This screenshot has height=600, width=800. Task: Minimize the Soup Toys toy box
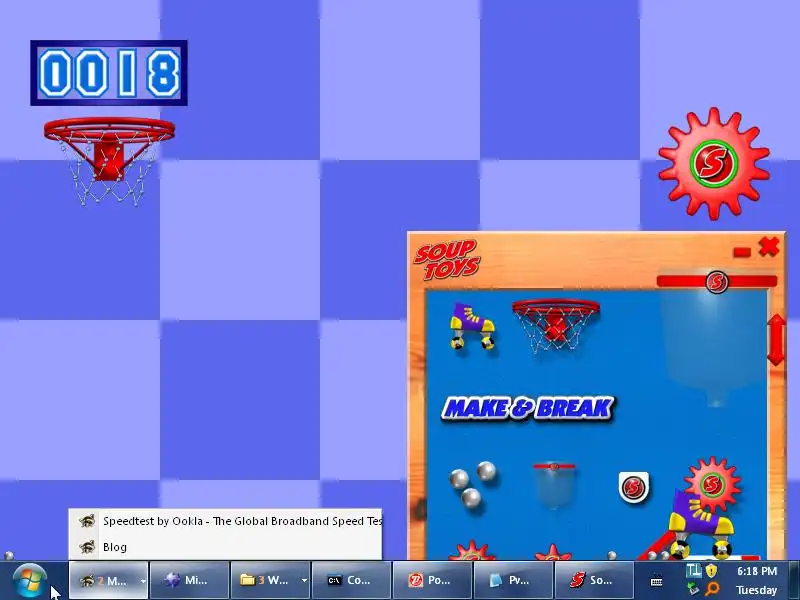click(742, 252)
